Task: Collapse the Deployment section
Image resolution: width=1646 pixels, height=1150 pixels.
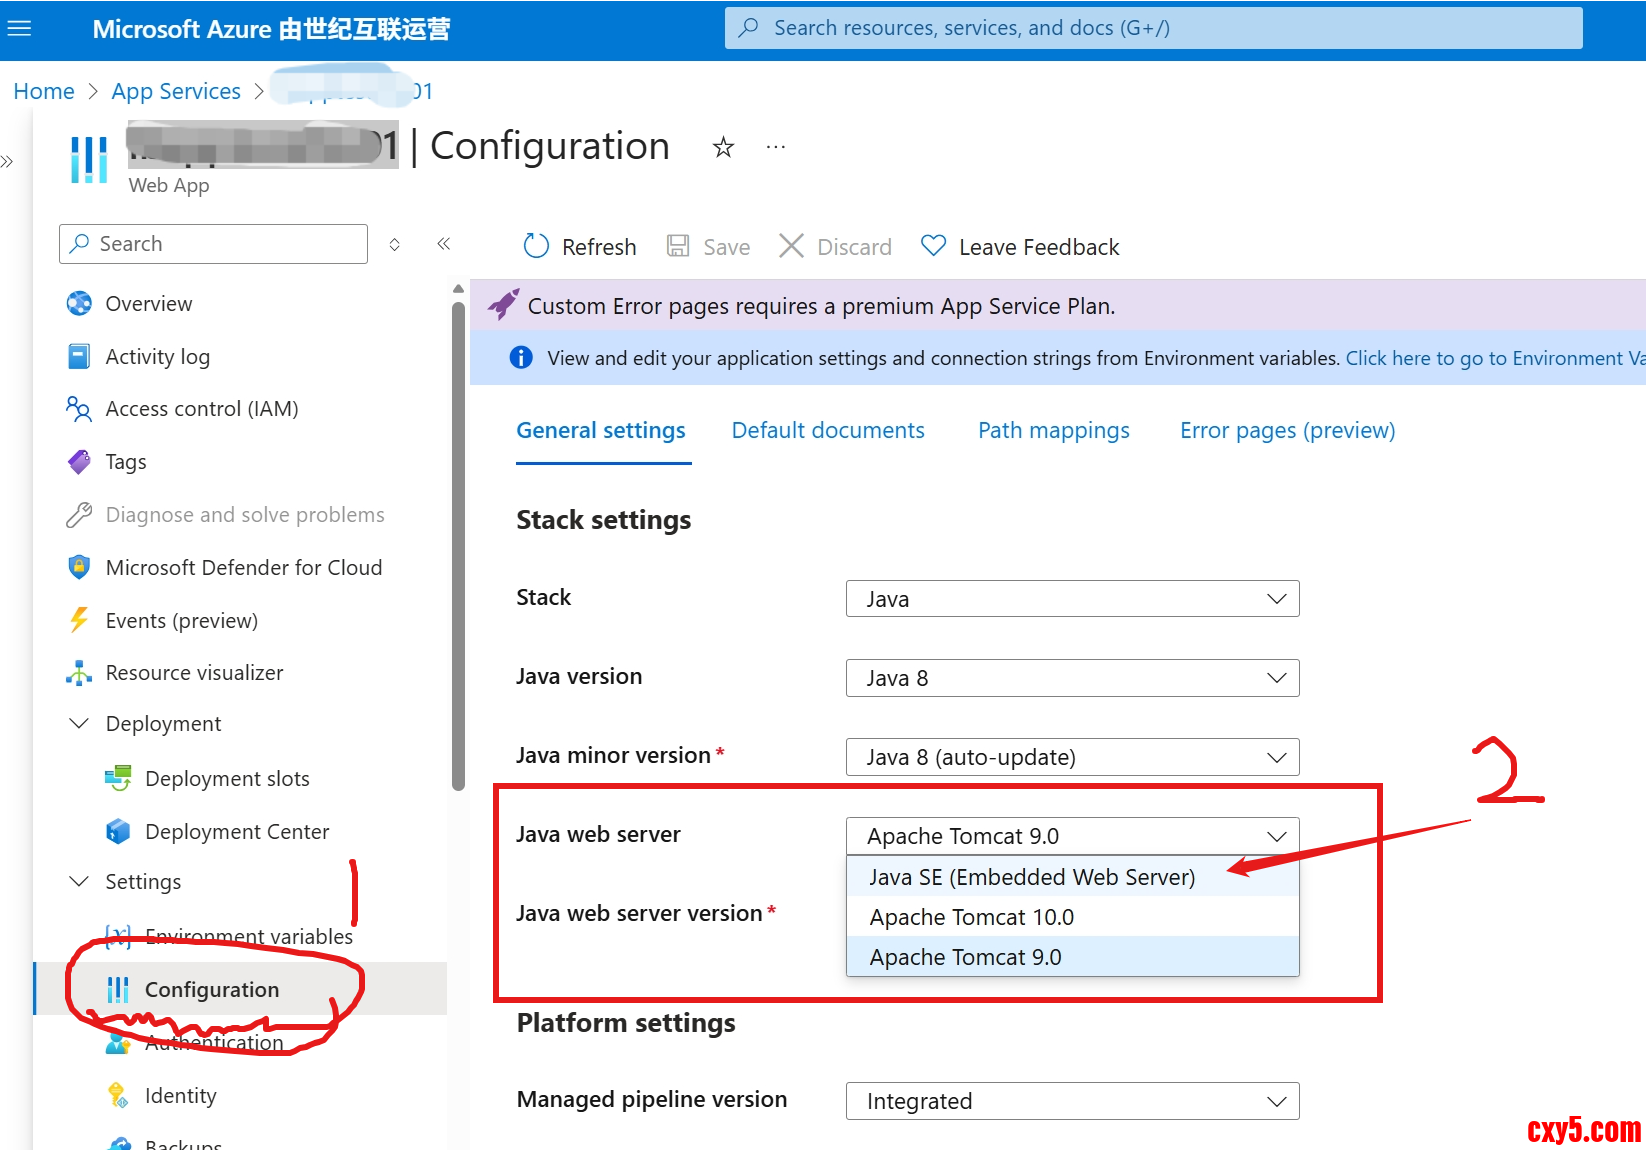Action: coord(79,724)
